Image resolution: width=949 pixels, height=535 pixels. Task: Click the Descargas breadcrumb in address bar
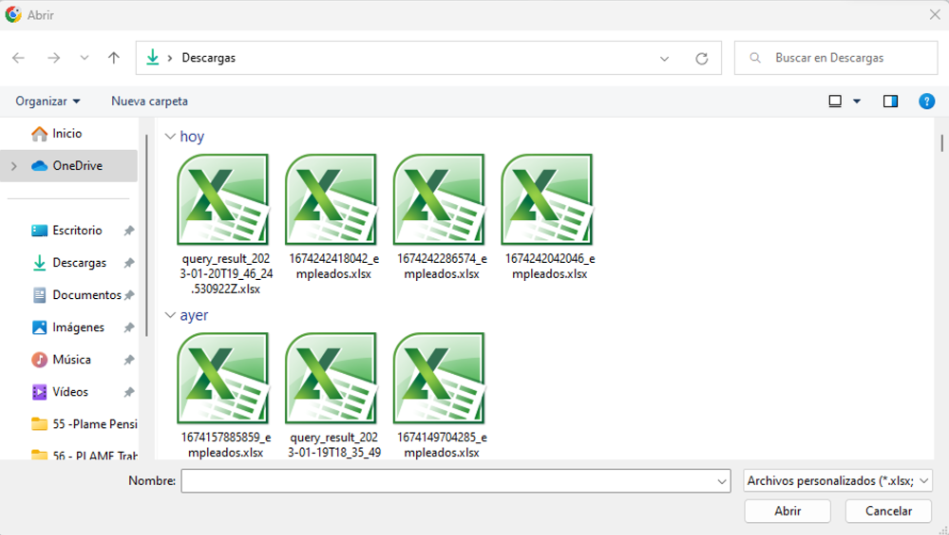pos(209,58)
